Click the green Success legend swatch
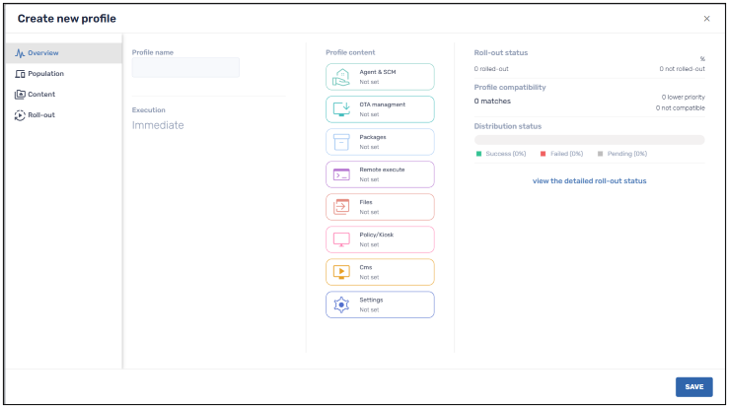This screenshot has height=407, width=730. click(479, 154)
